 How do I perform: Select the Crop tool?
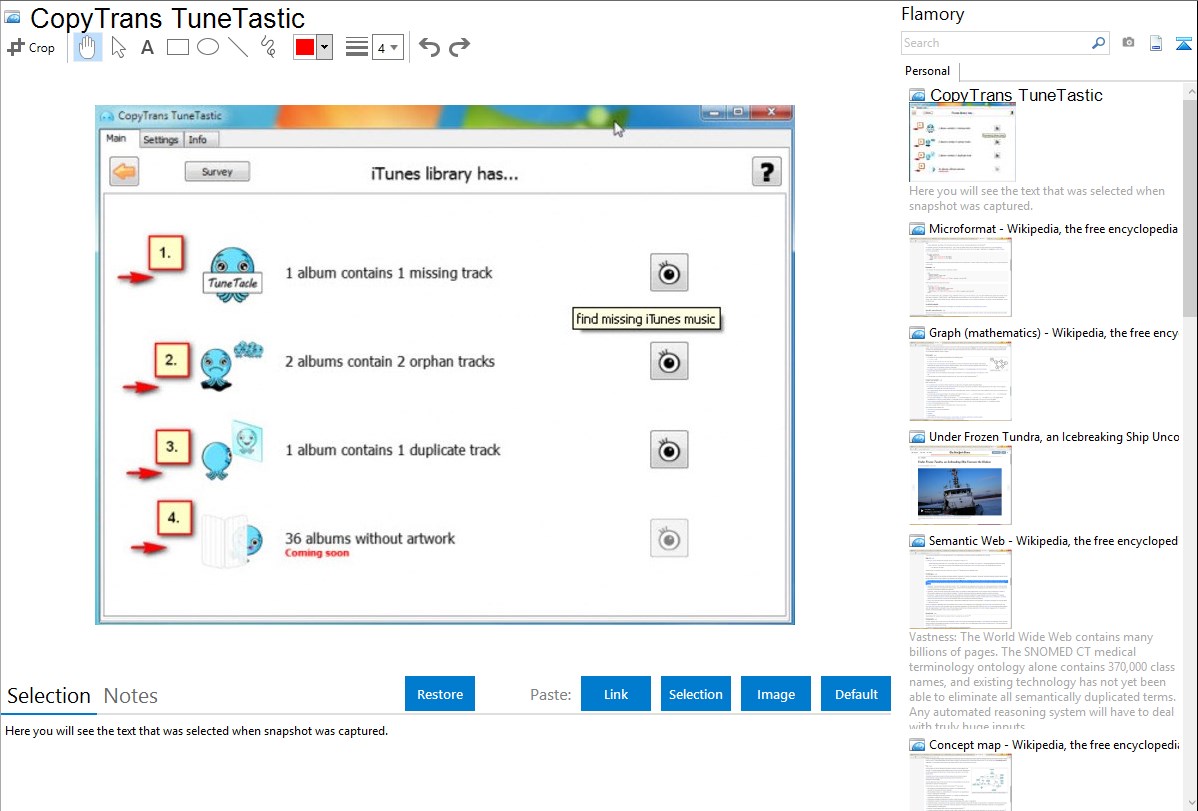point(31,47)
